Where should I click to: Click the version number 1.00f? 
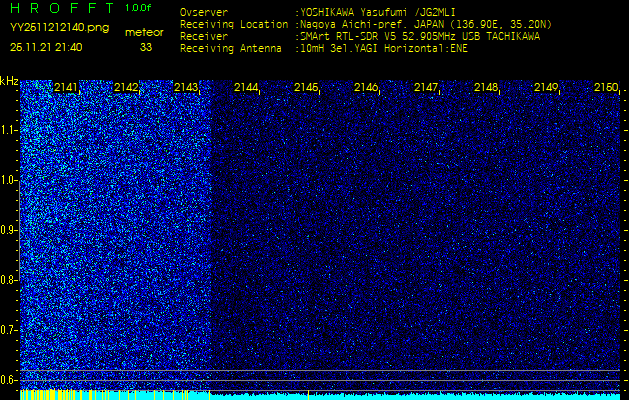(x=138, y=8)
